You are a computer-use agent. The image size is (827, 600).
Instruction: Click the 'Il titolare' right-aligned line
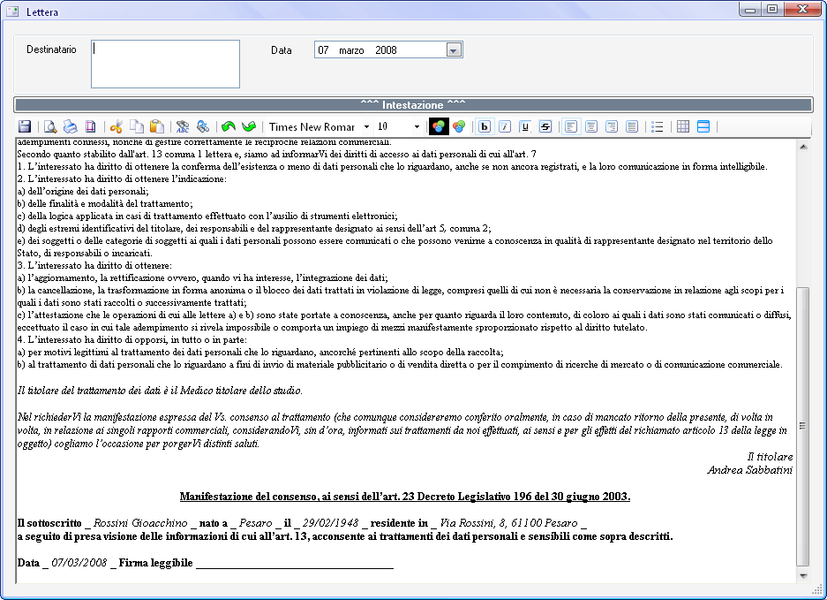(770, 457)
